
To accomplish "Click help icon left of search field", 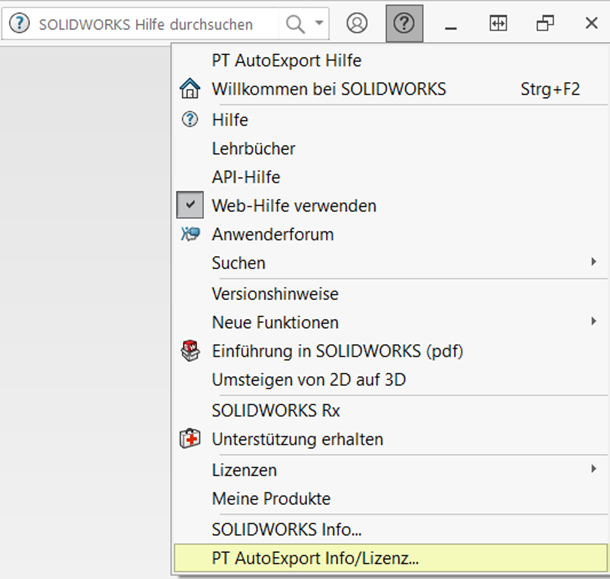I will [x=19, y=23].
